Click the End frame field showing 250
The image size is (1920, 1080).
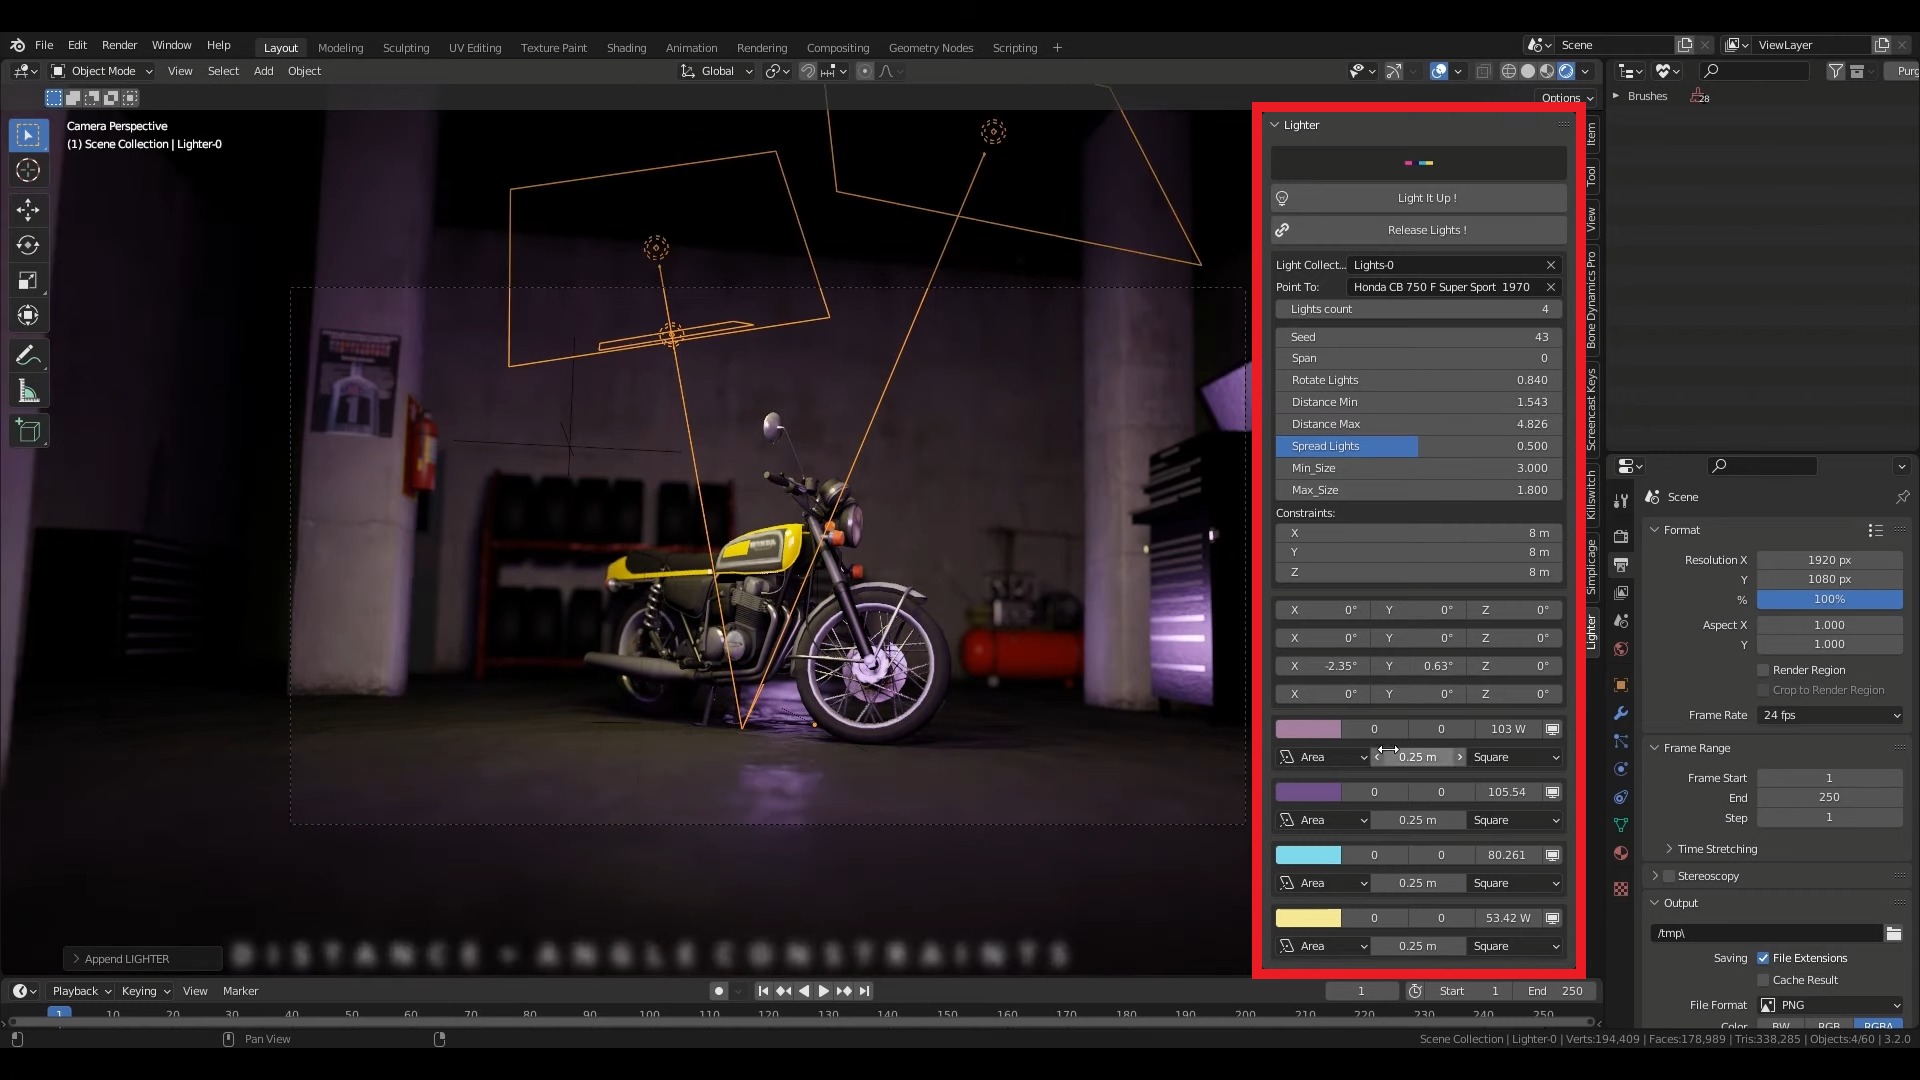(1830, 797)
